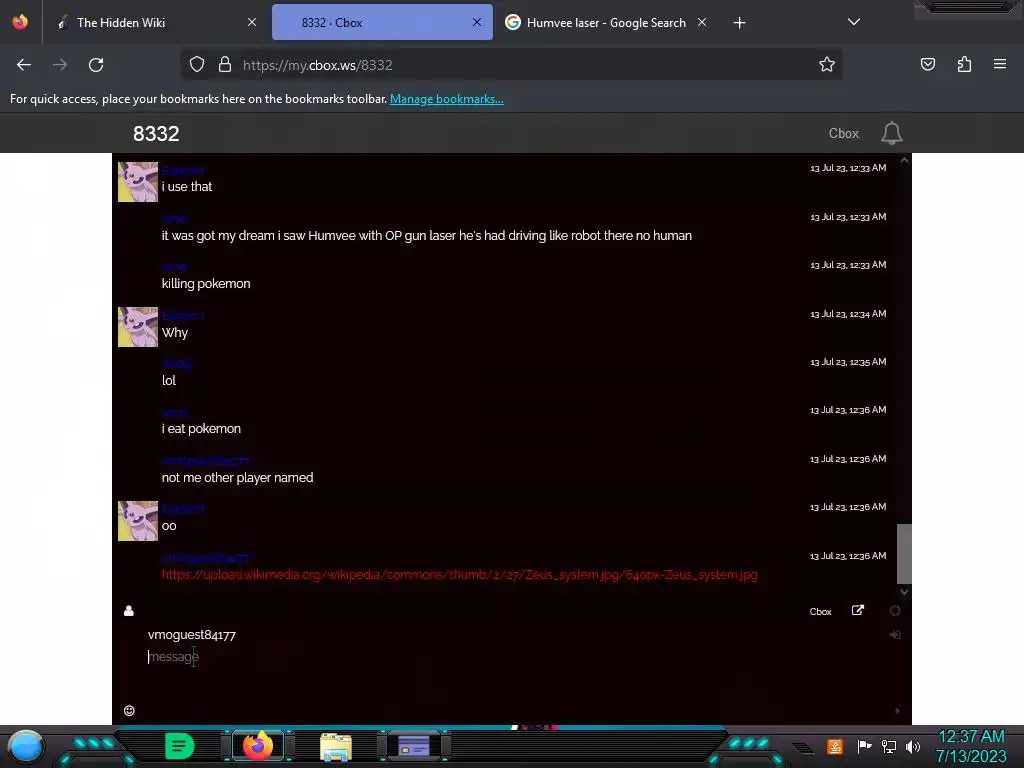
Task: Close The Hidden Wiki tab
Action: 251,22
